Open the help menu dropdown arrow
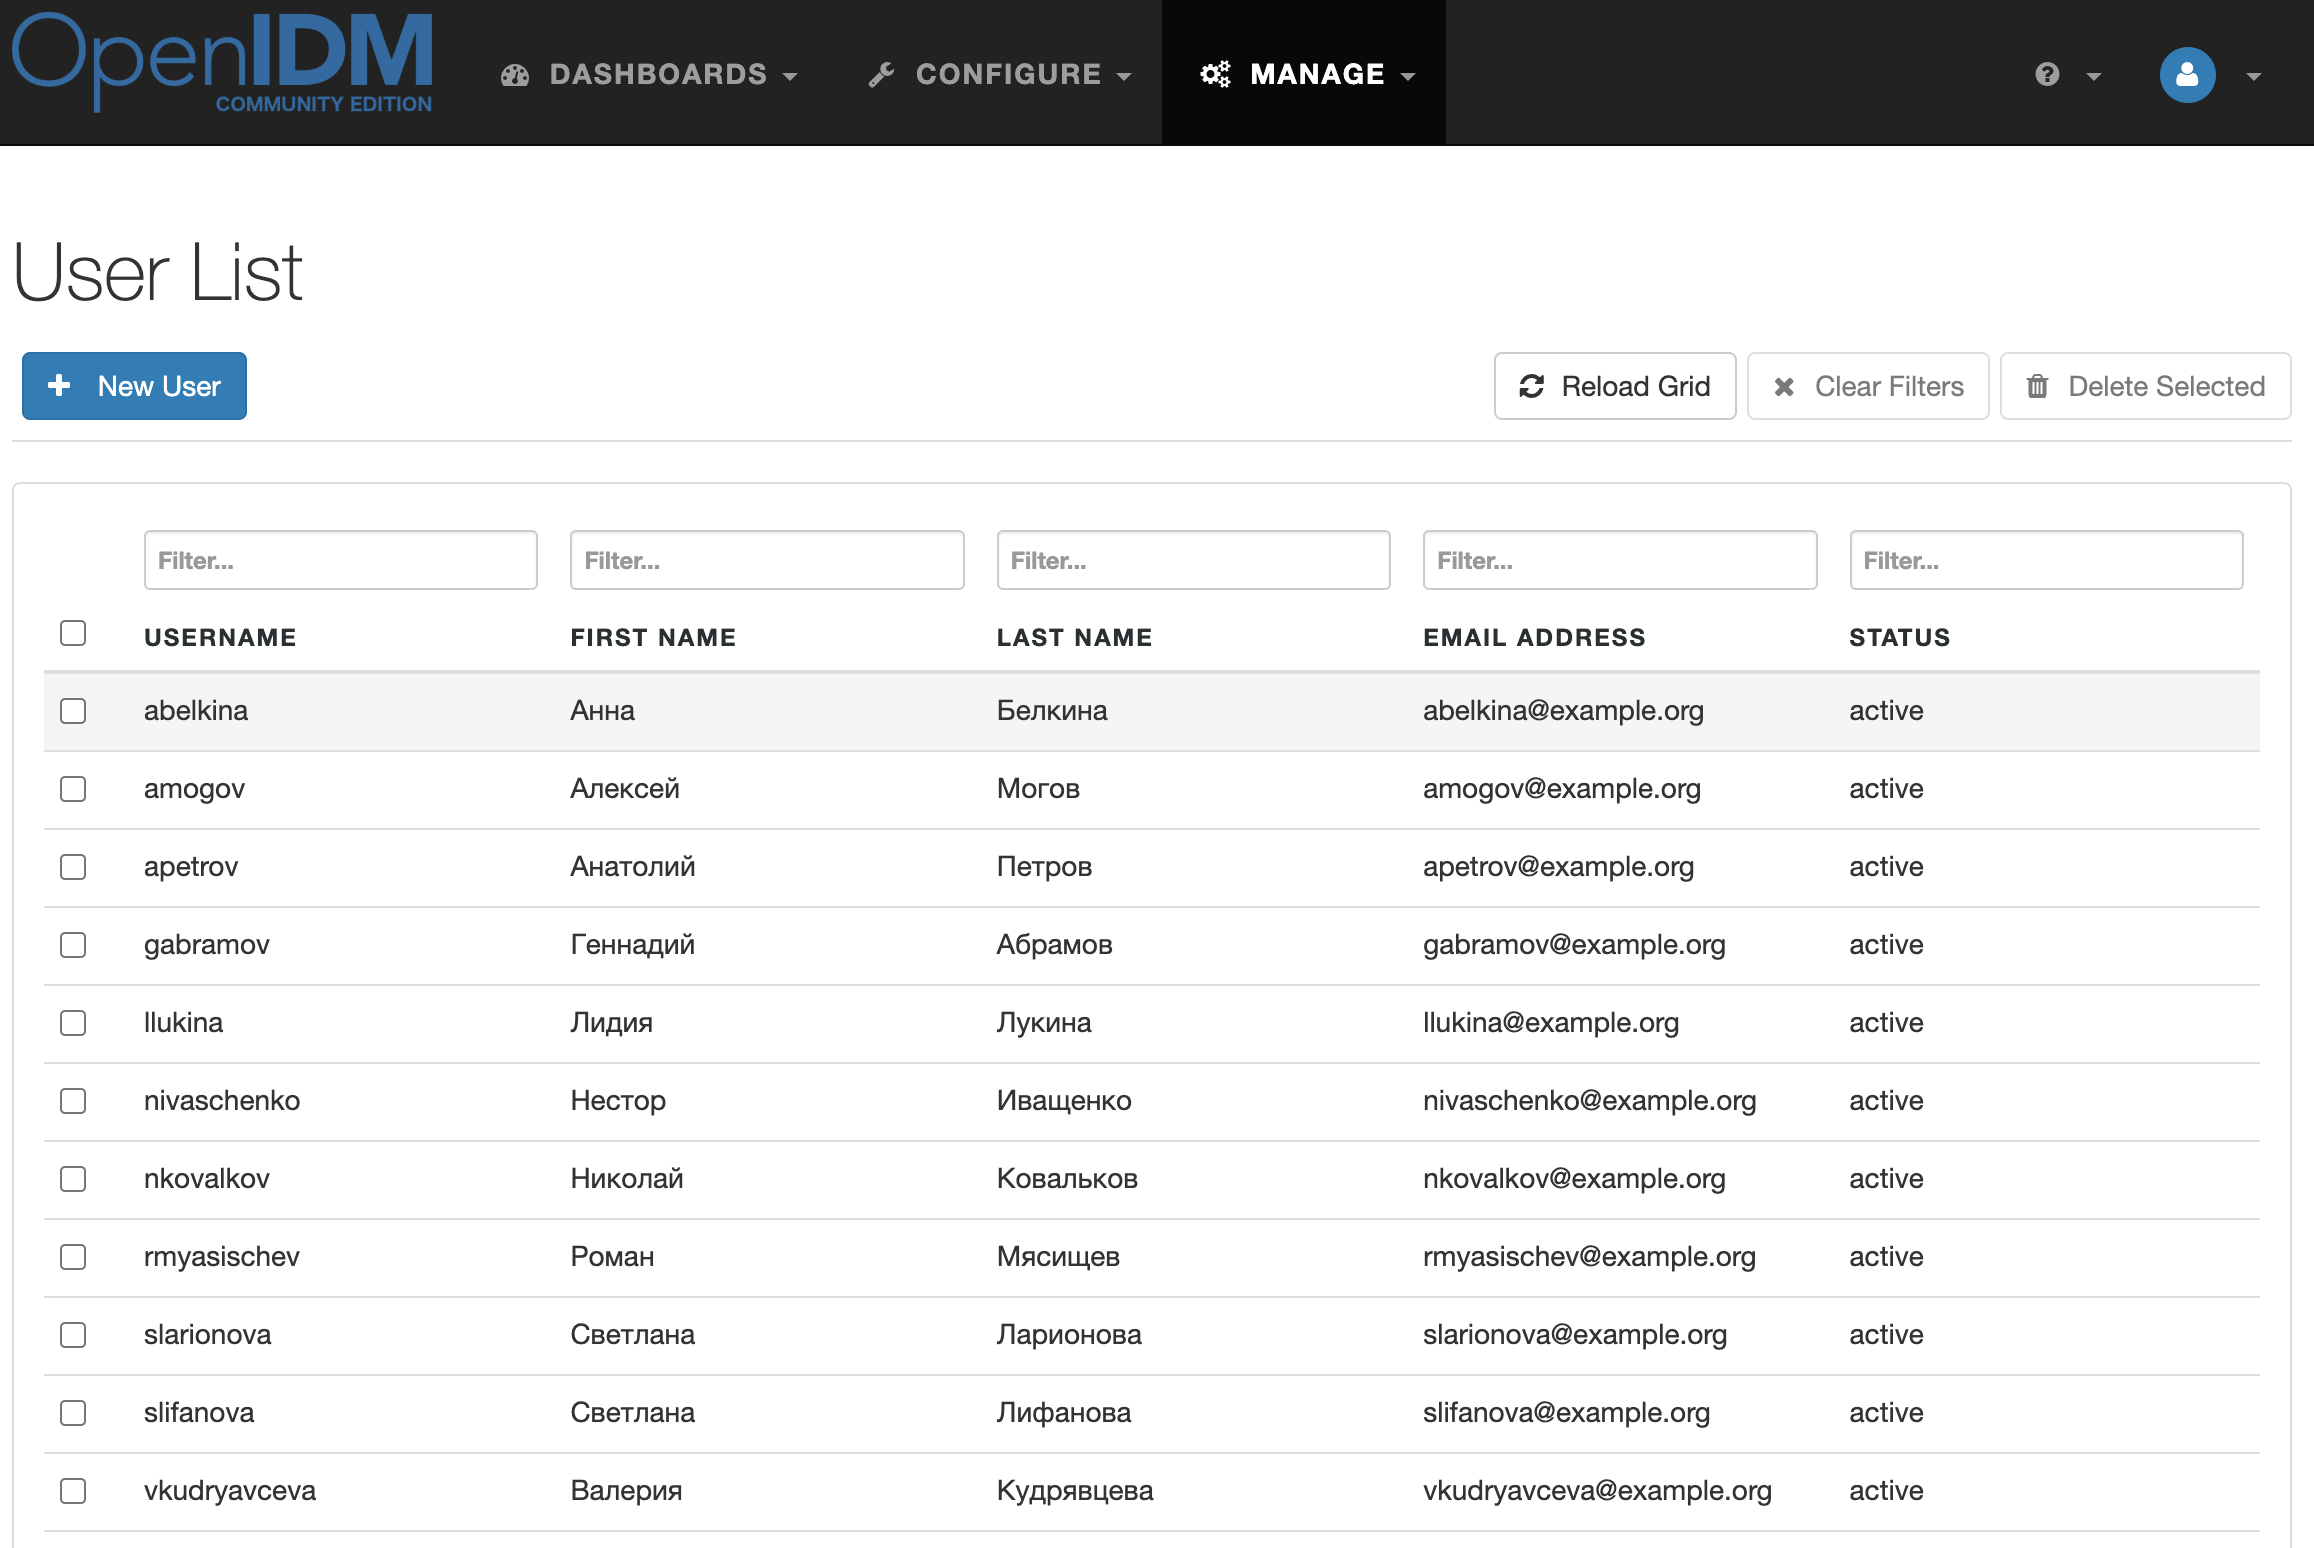The image size is (2314, 1548). click(2094, 76)
